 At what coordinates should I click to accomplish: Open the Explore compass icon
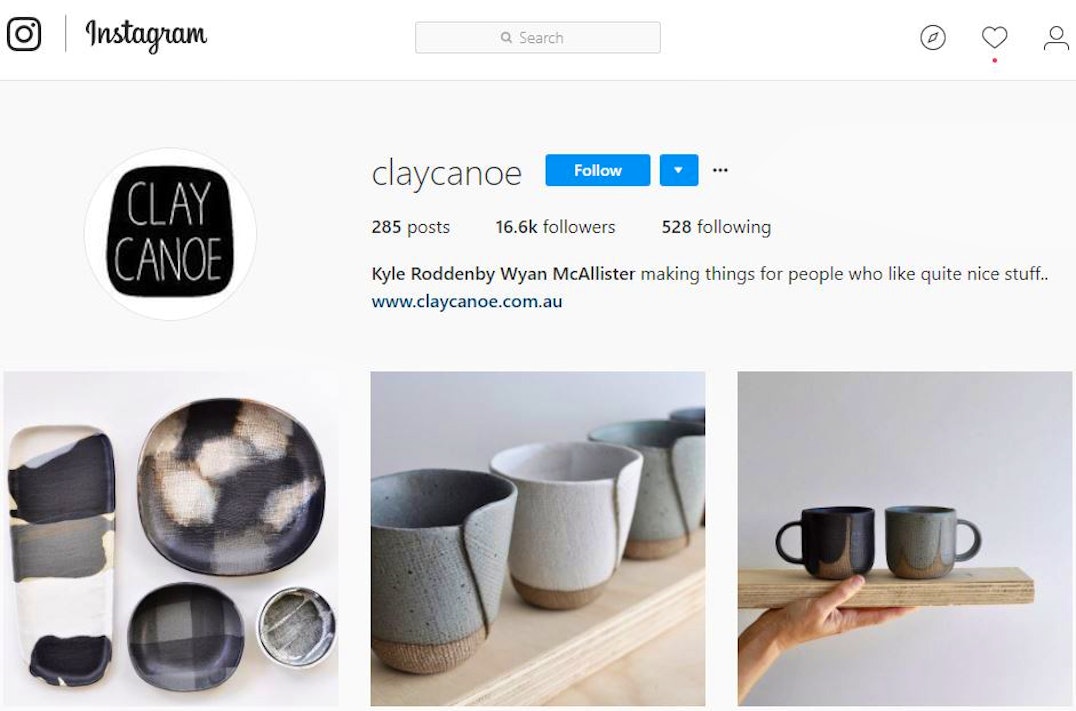pos(933,37)
